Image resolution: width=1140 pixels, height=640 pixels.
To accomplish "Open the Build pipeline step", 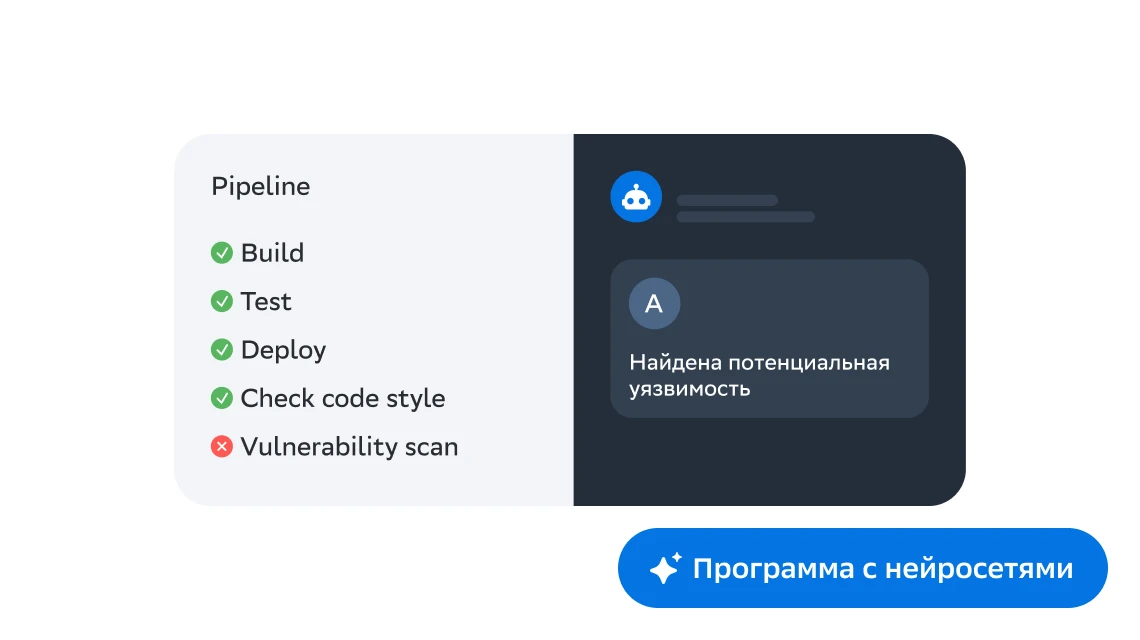I will coord(272,253).
